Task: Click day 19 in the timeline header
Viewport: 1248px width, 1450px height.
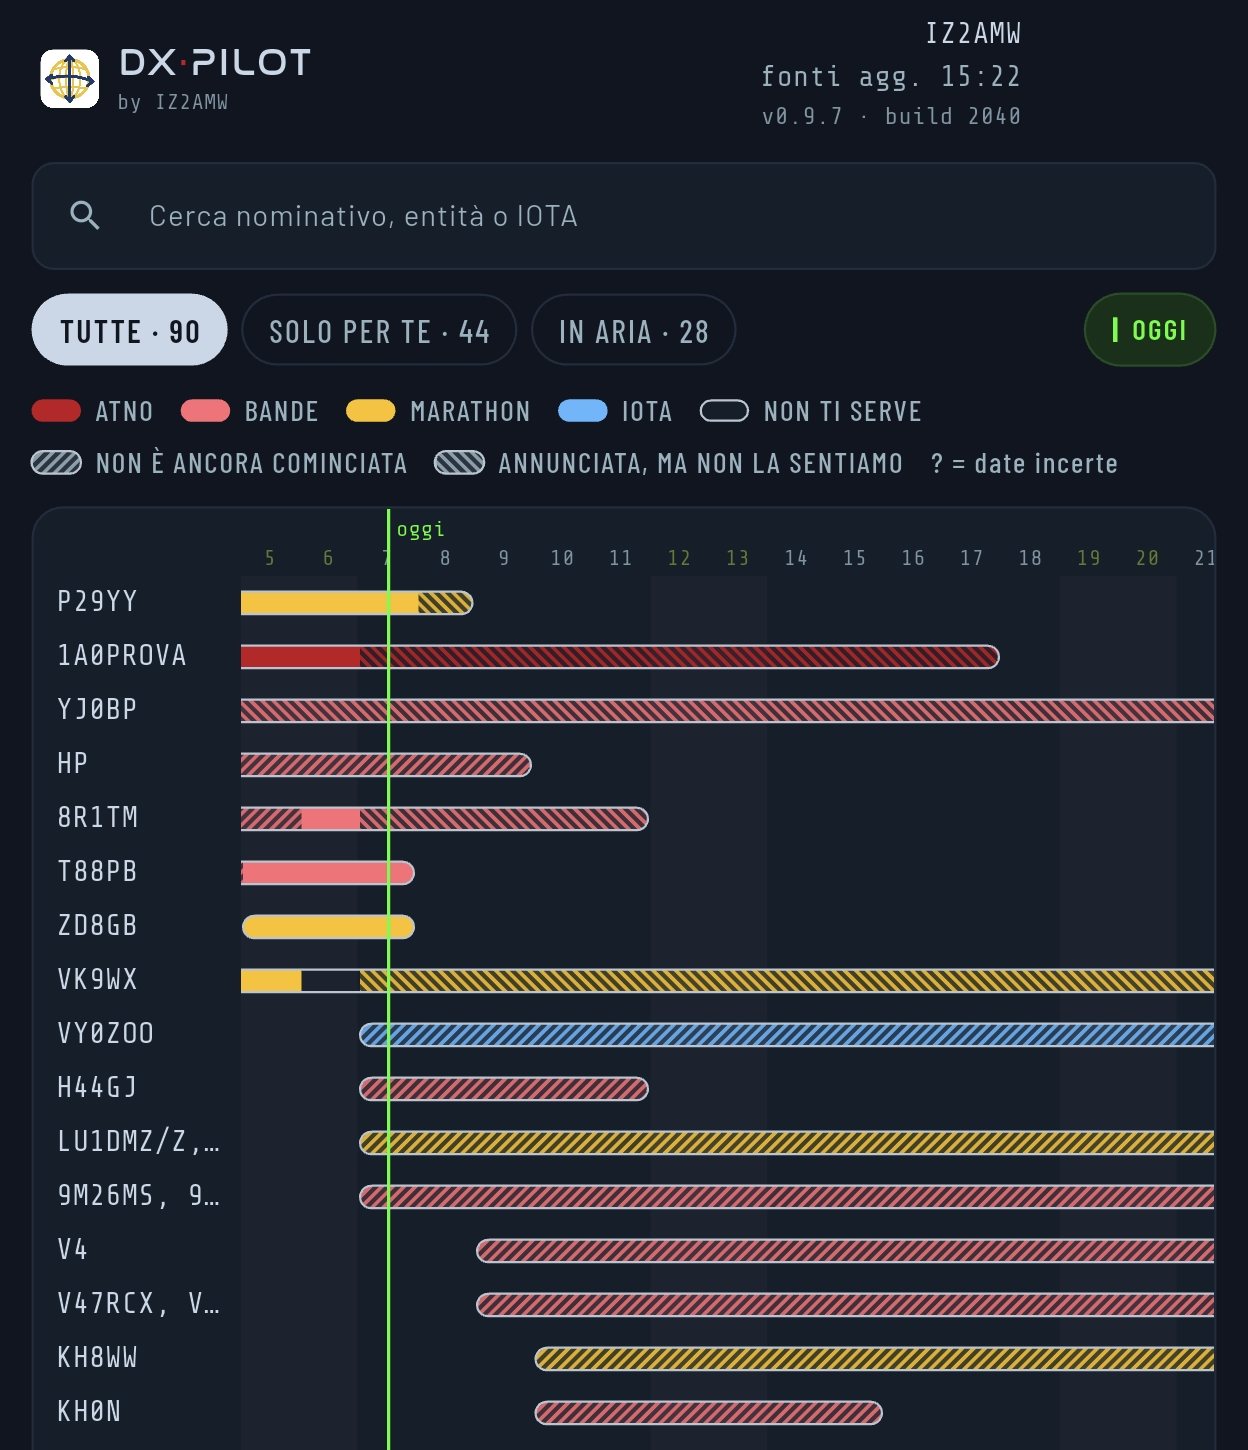Action: [1089, 558]
